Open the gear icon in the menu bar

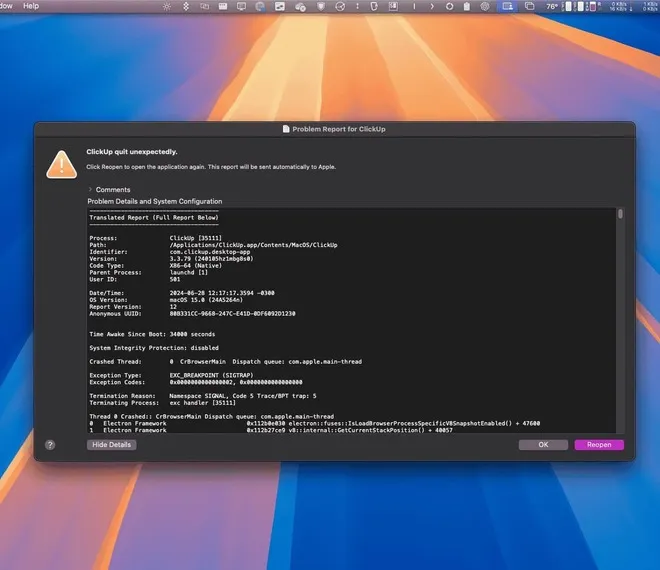click(x=485, y=6)
